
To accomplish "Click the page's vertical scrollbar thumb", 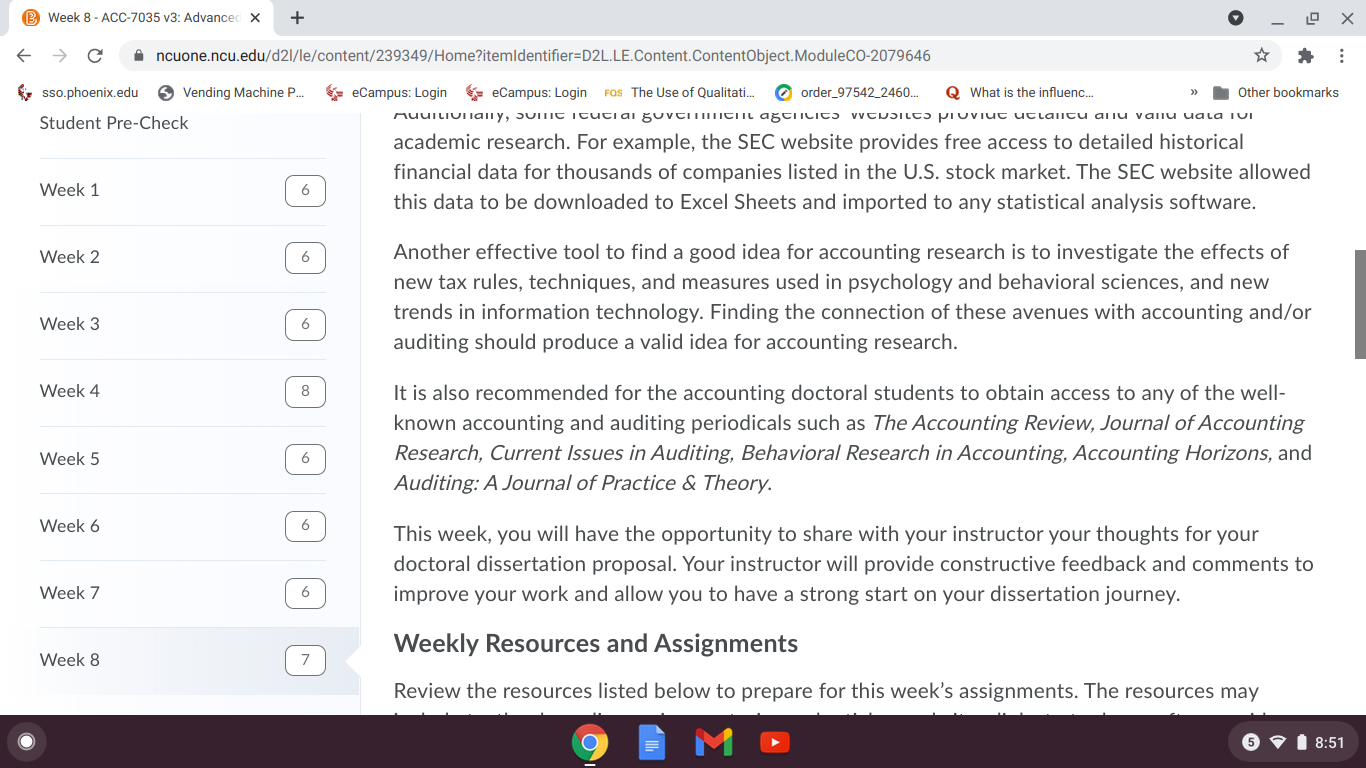I will point(1360,304).
